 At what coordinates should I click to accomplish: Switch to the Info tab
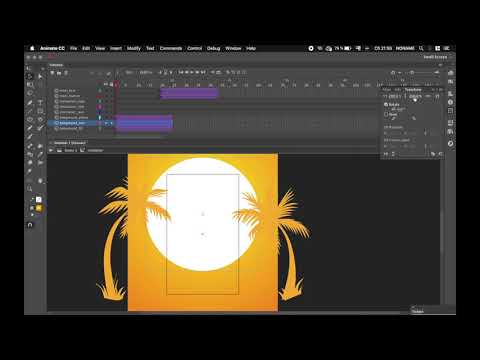coord(398,90)
